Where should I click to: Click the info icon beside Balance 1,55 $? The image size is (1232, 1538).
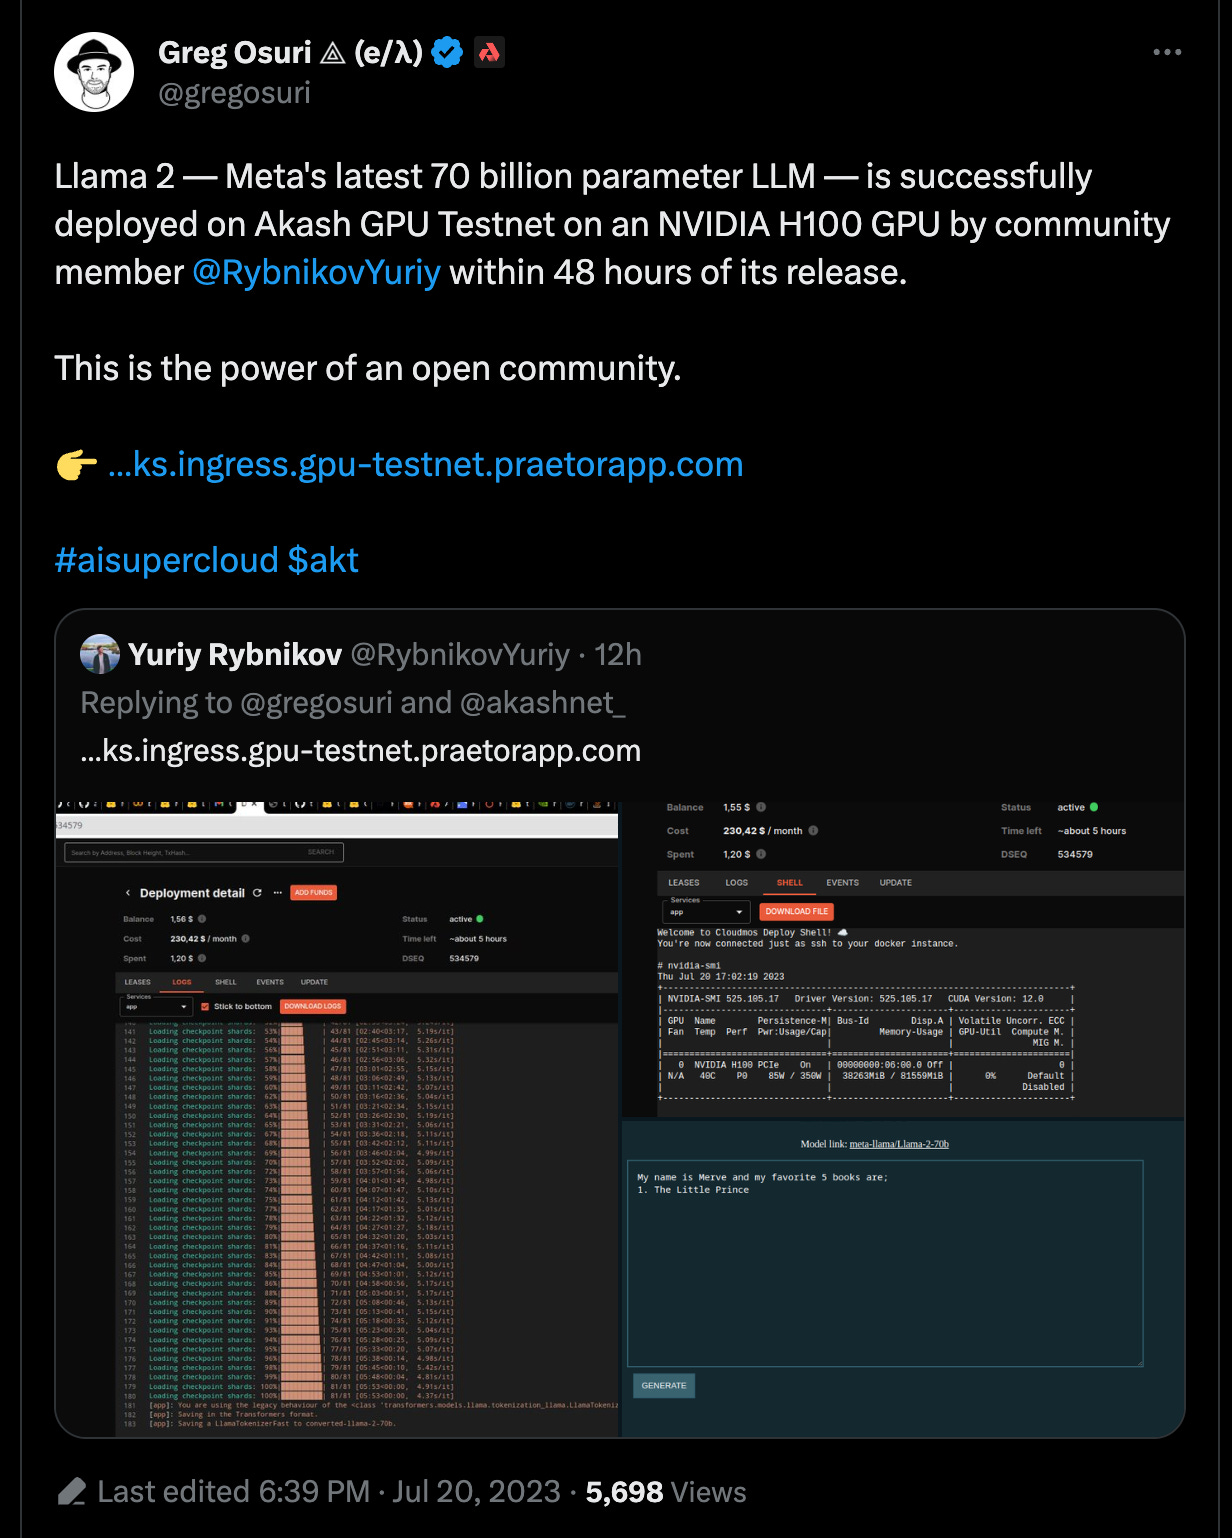(761, 807)
